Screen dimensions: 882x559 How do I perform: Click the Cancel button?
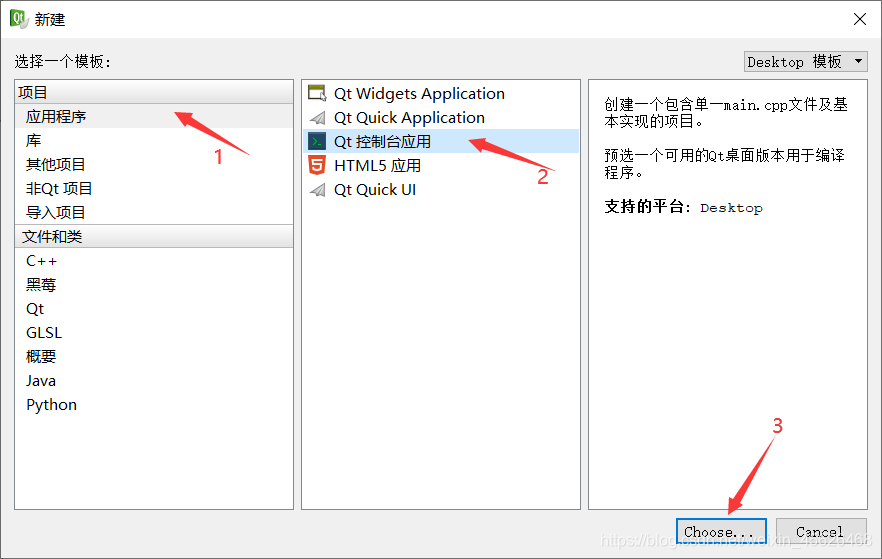coord(821,531)
